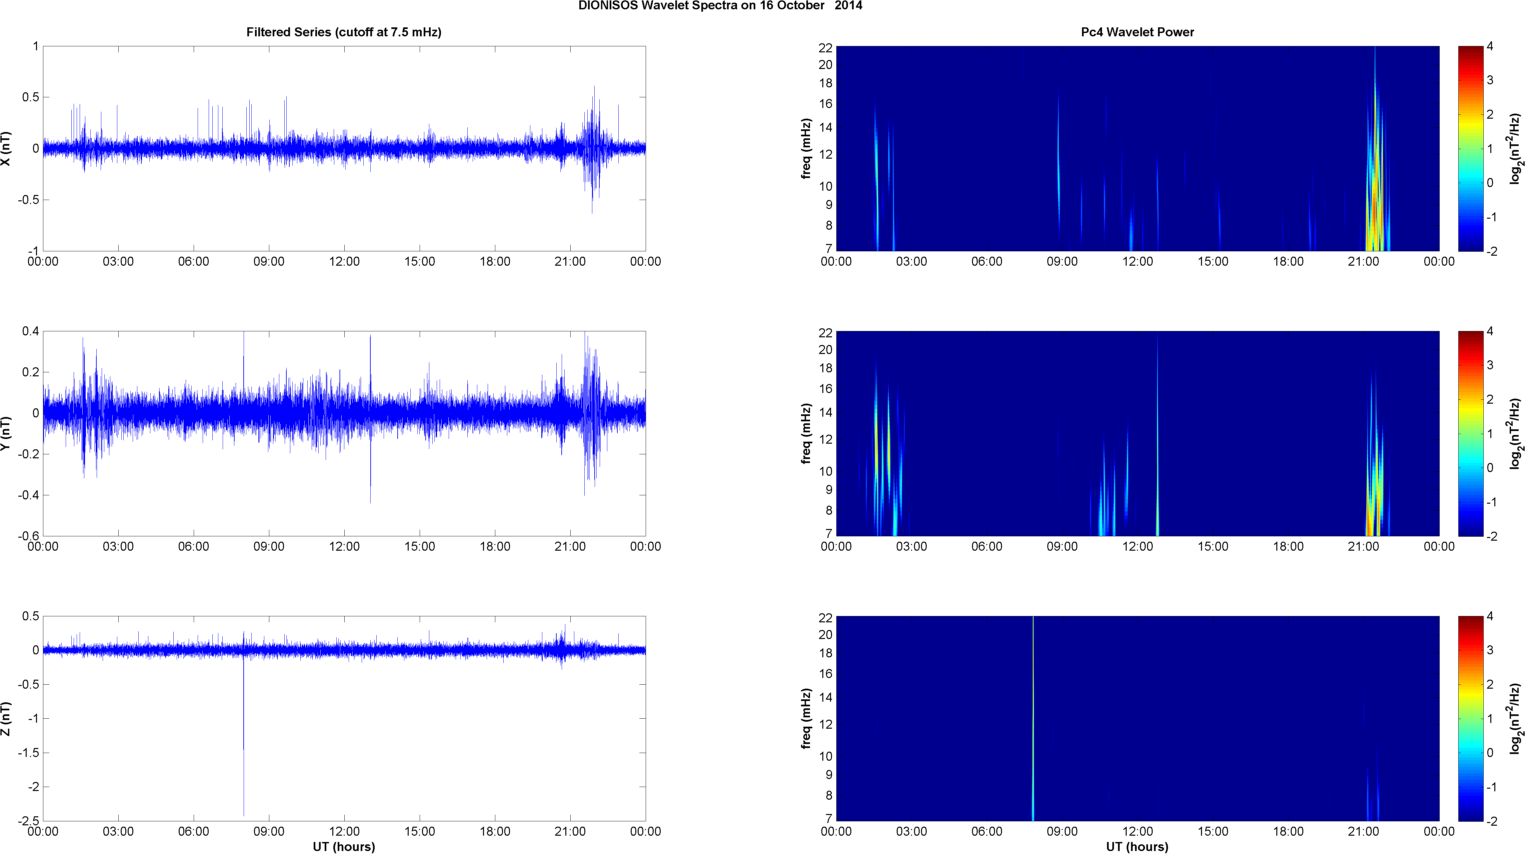Image resolution: width=1525 pixels, height=854 pixels.
Task: Click 'freq (mHz)' label of bottom spectrogram
Action: pos(806,718)
